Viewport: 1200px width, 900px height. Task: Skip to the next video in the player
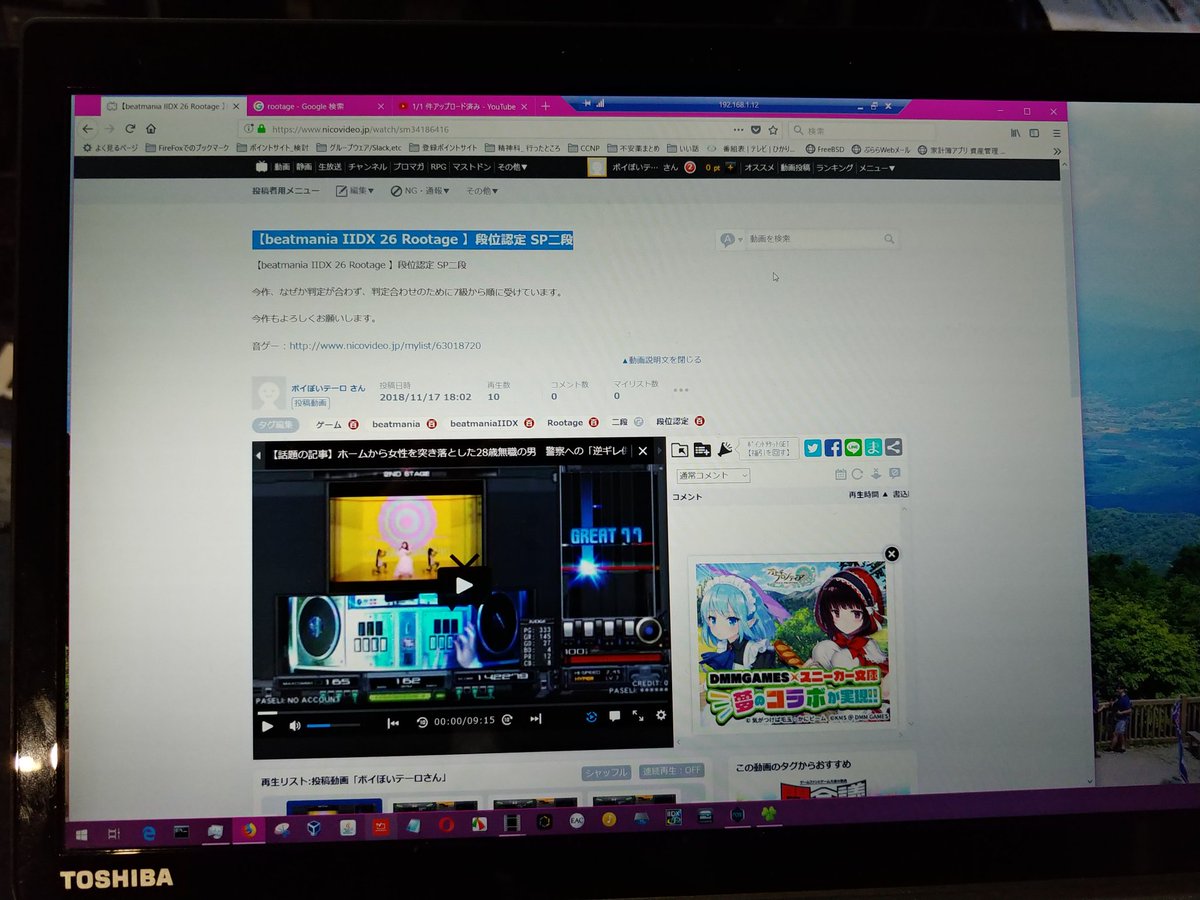[x=536, y=718]
